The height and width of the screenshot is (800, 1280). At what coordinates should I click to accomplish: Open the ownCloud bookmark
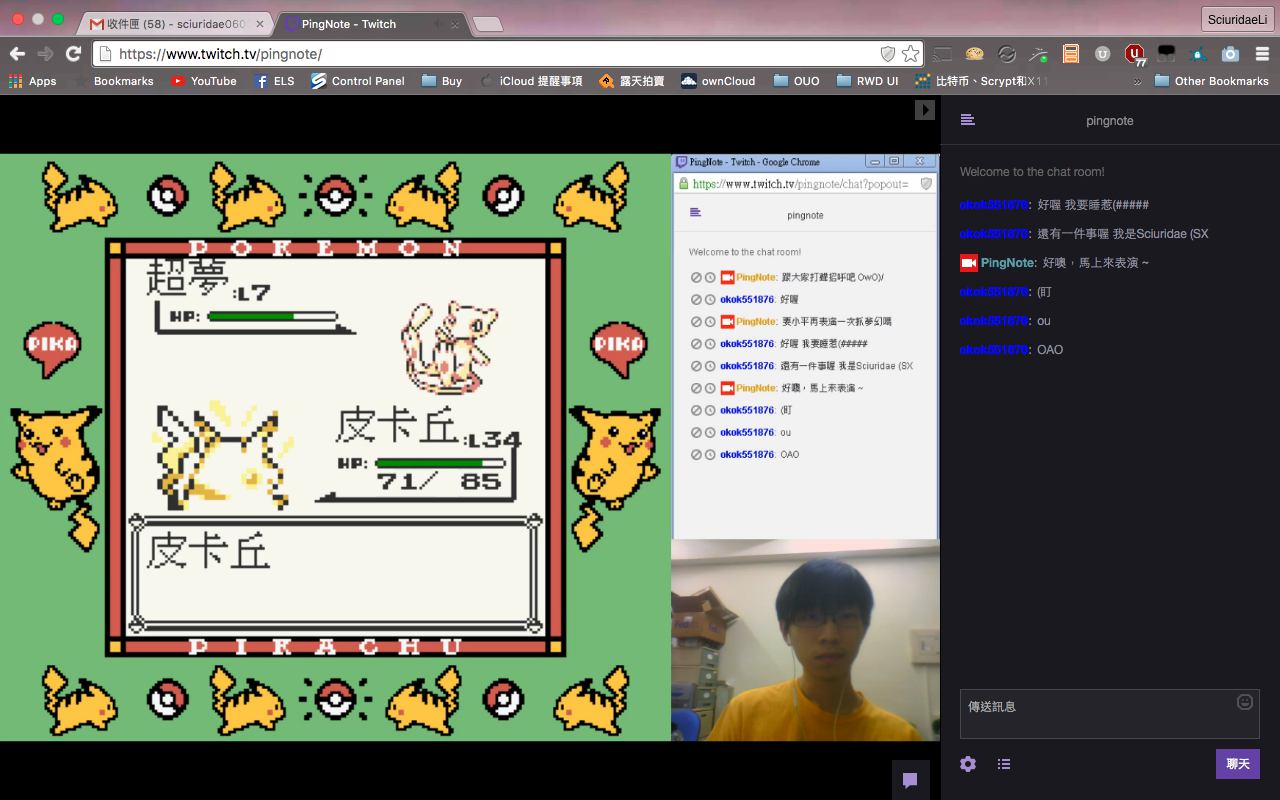[718, 81]
